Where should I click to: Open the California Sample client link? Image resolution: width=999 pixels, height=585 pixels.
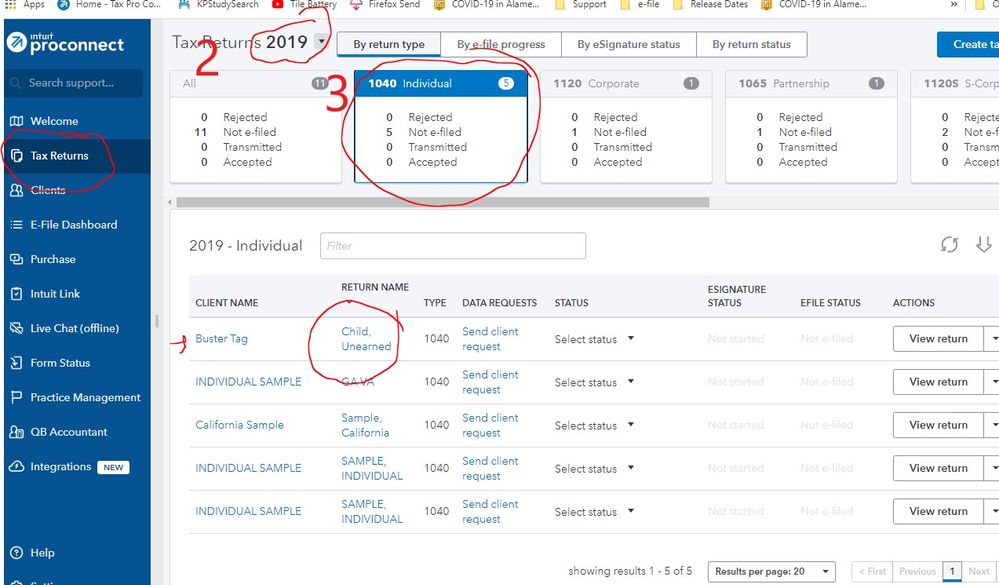[239, 425]
